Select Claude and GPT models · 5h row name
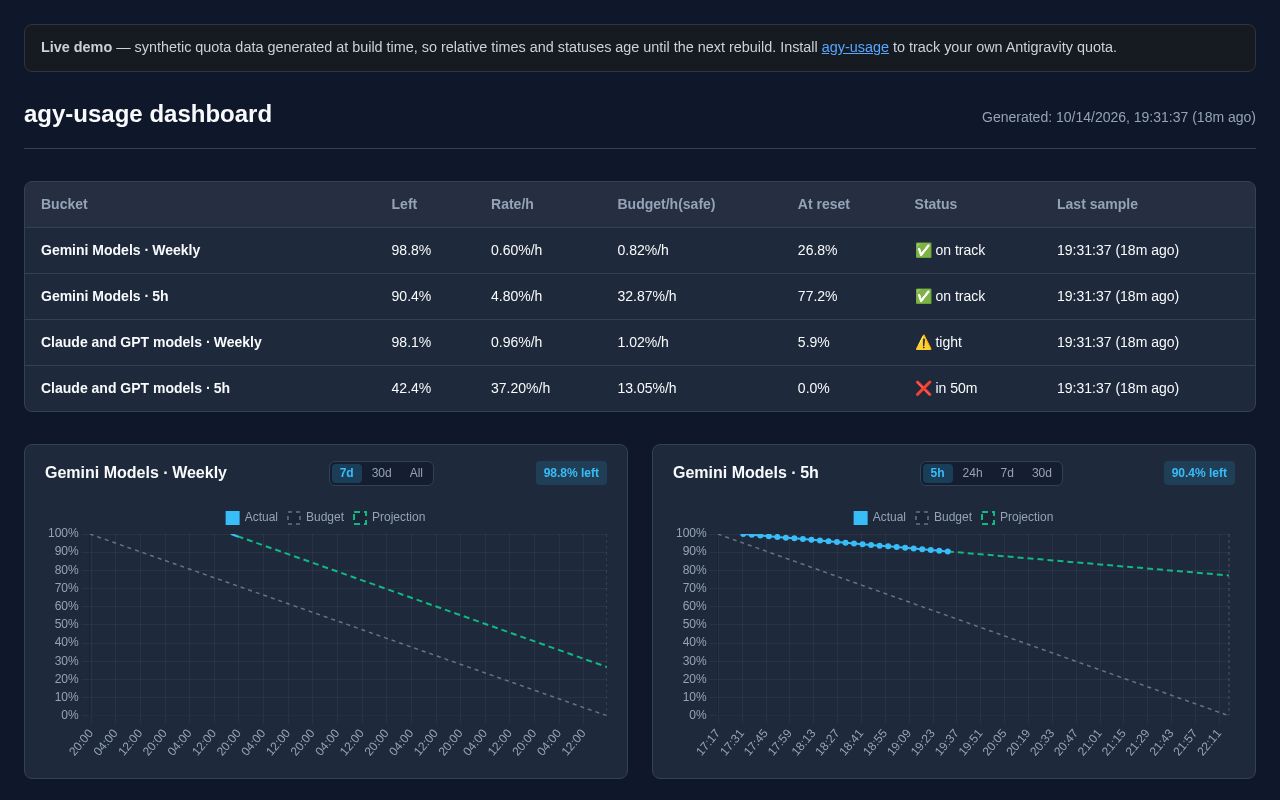This screenshot has height=800, width=1280. [135, 388]
